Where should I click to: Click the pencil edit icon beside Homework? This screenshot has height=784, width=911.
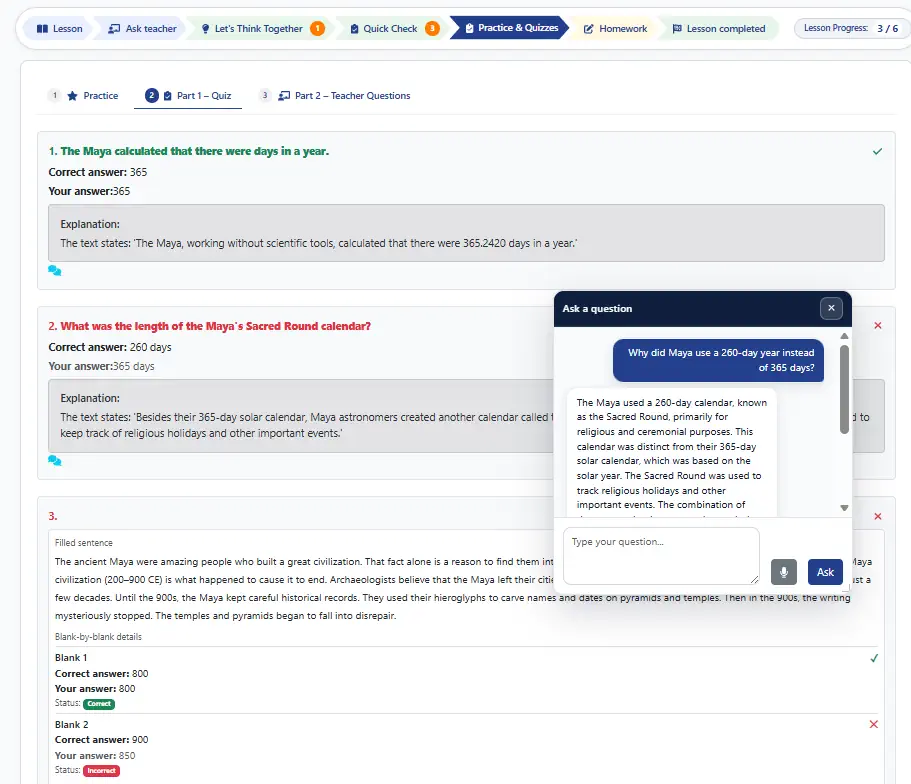(589, 28)
